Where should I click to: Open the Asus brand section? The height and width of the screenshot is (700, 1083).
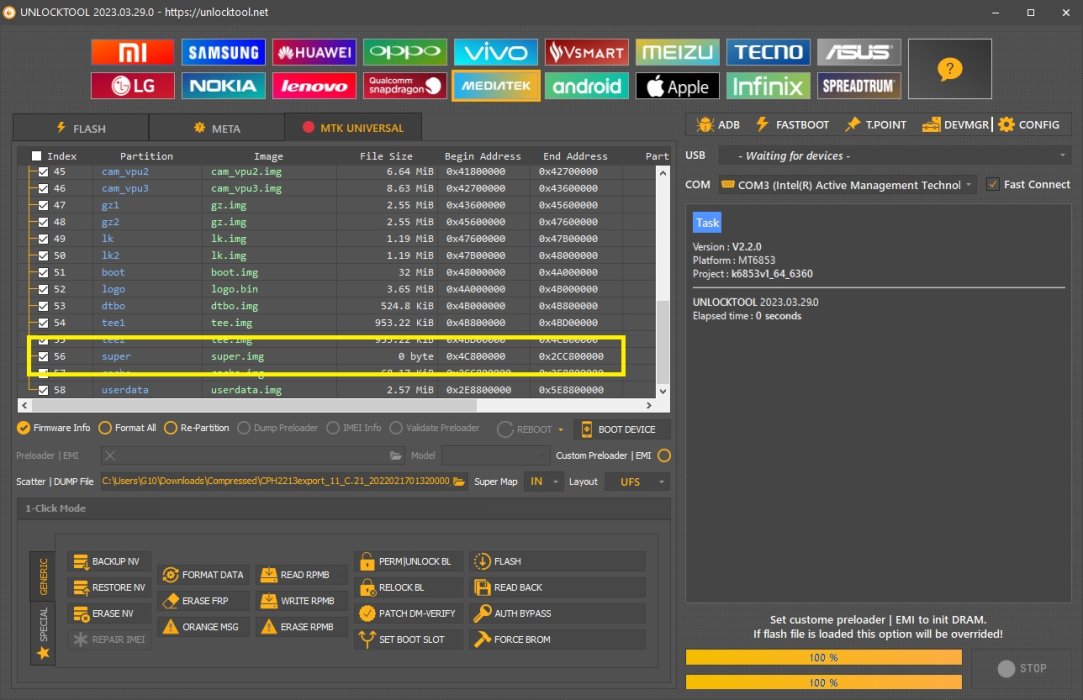859,52
